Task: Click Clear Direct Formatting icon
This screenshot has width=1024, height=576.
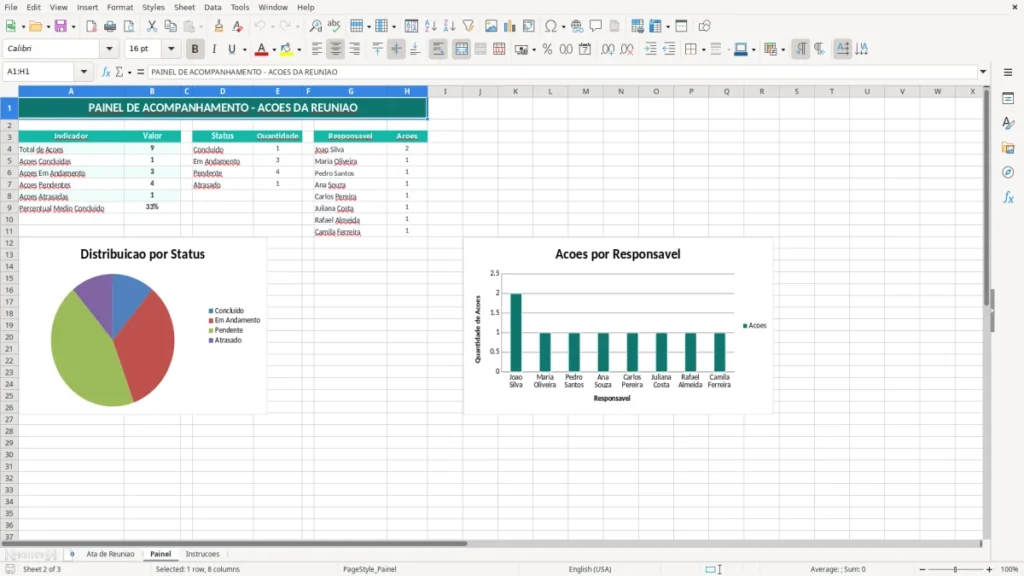Action: 238,26
